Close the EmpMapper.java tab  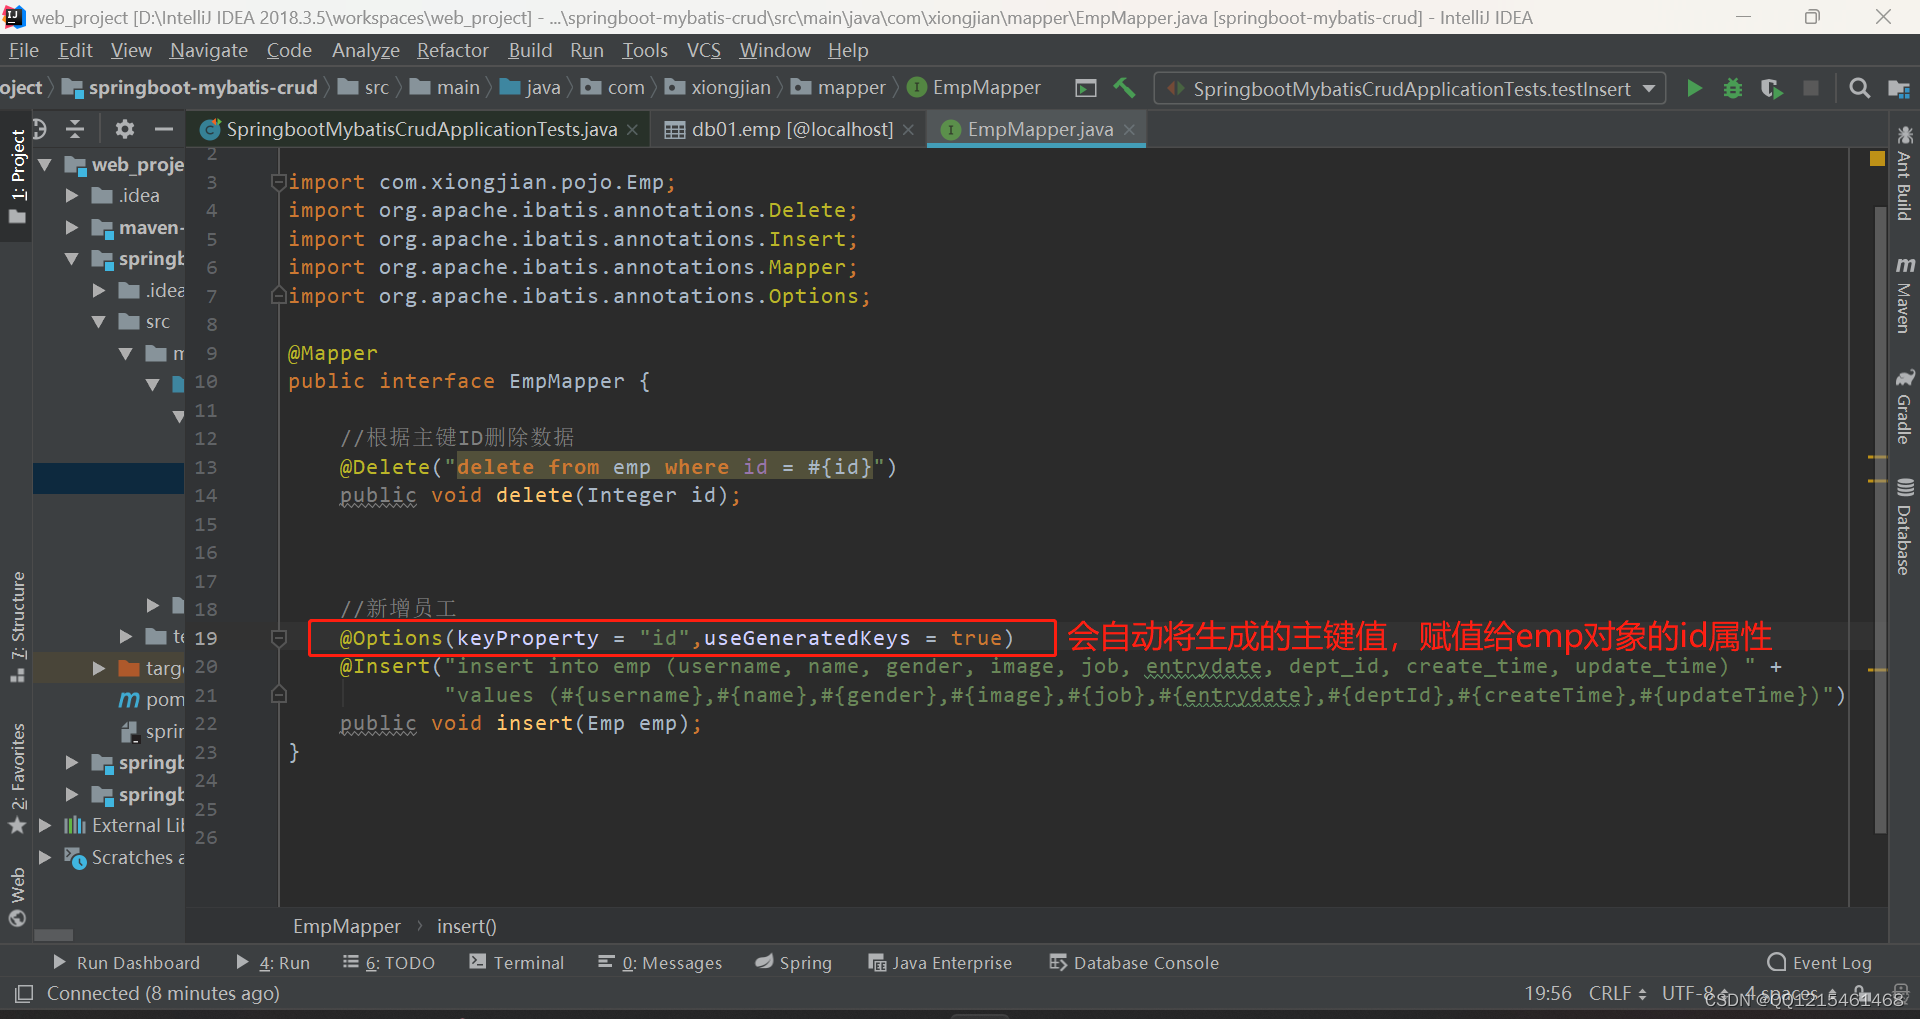(1129, 130)
